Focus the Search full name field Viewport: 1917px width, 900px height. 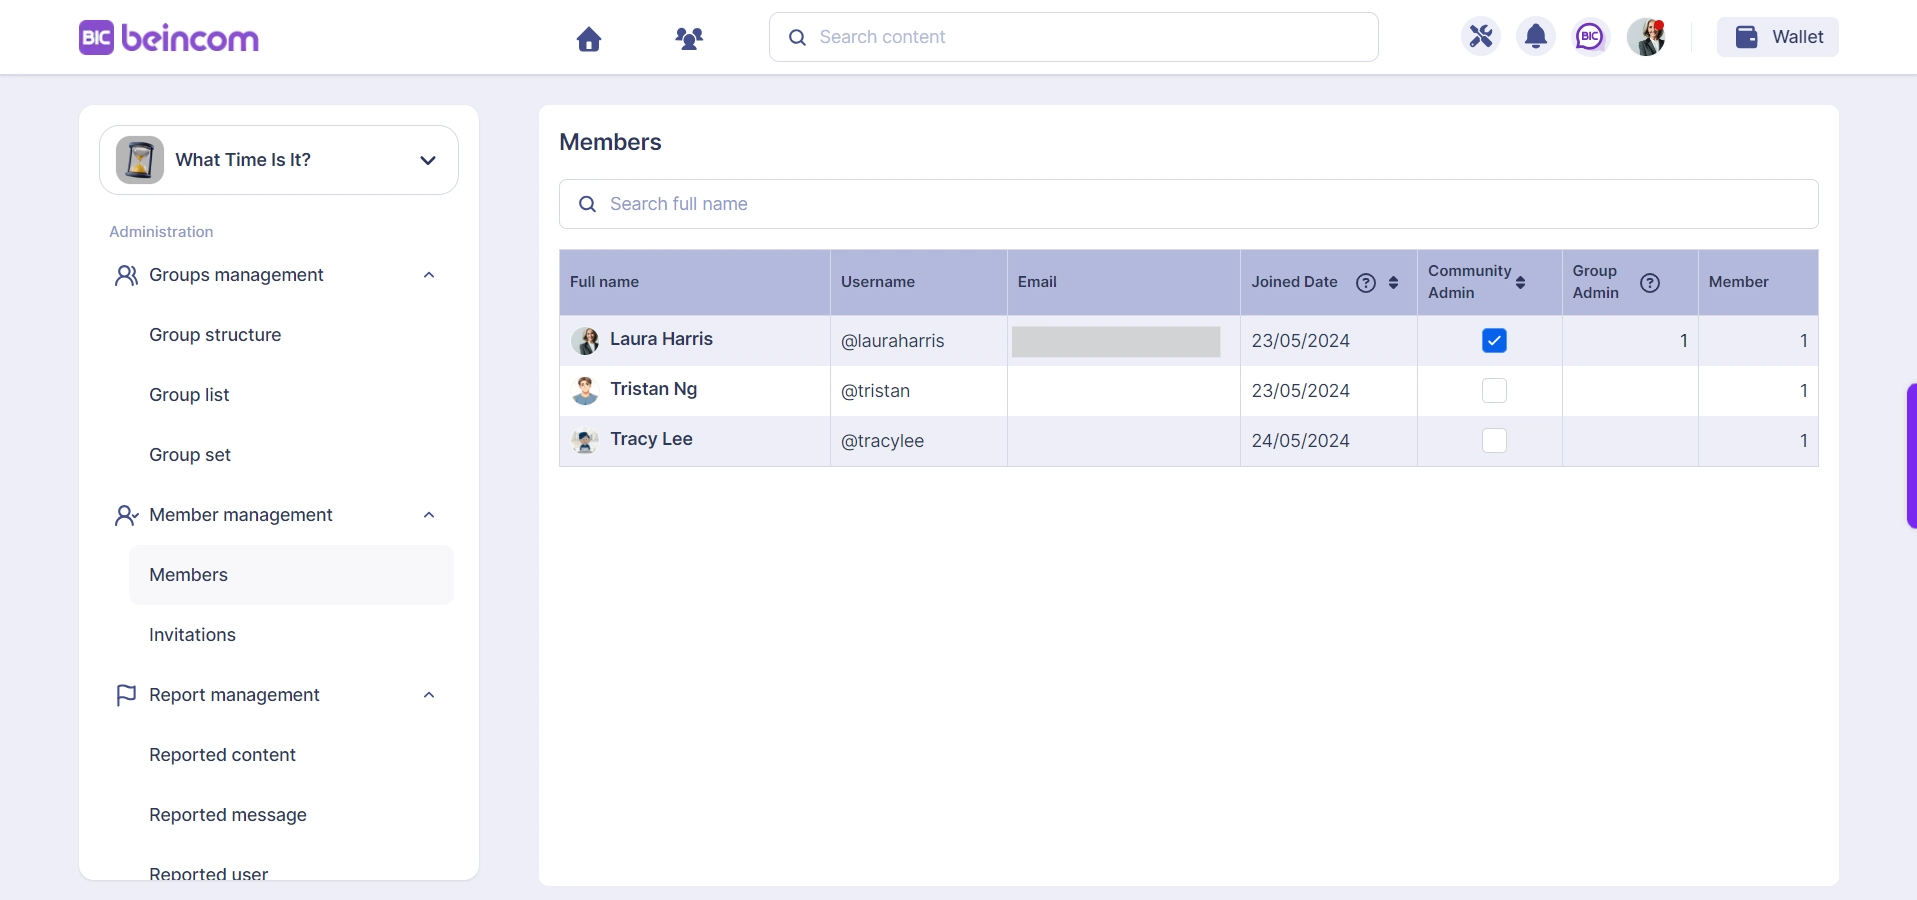[1188, 204]
